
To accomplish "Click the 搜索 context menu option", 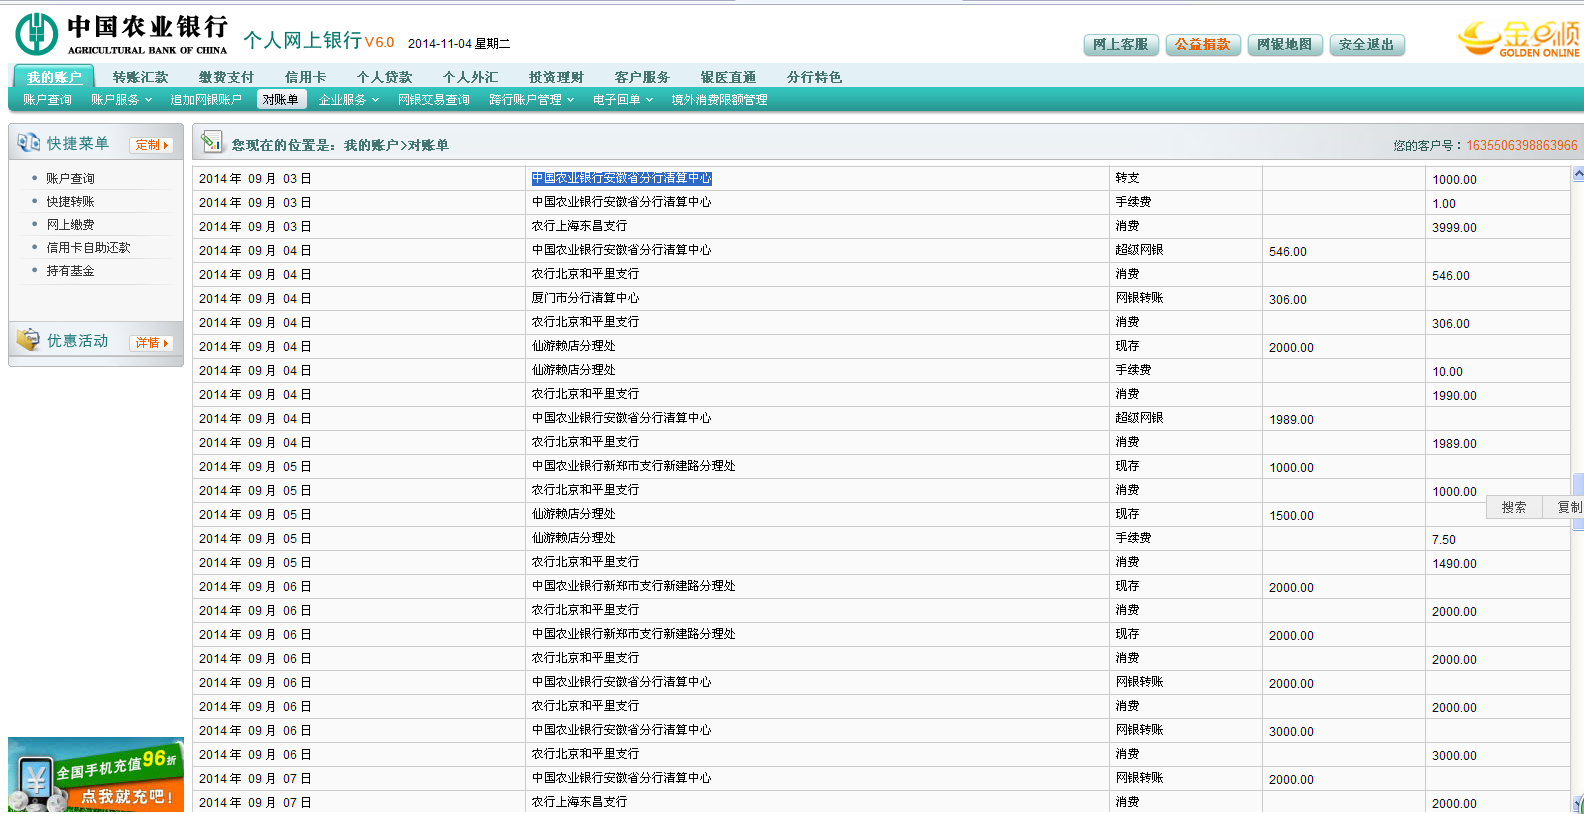I will (x=1513, y=507).
